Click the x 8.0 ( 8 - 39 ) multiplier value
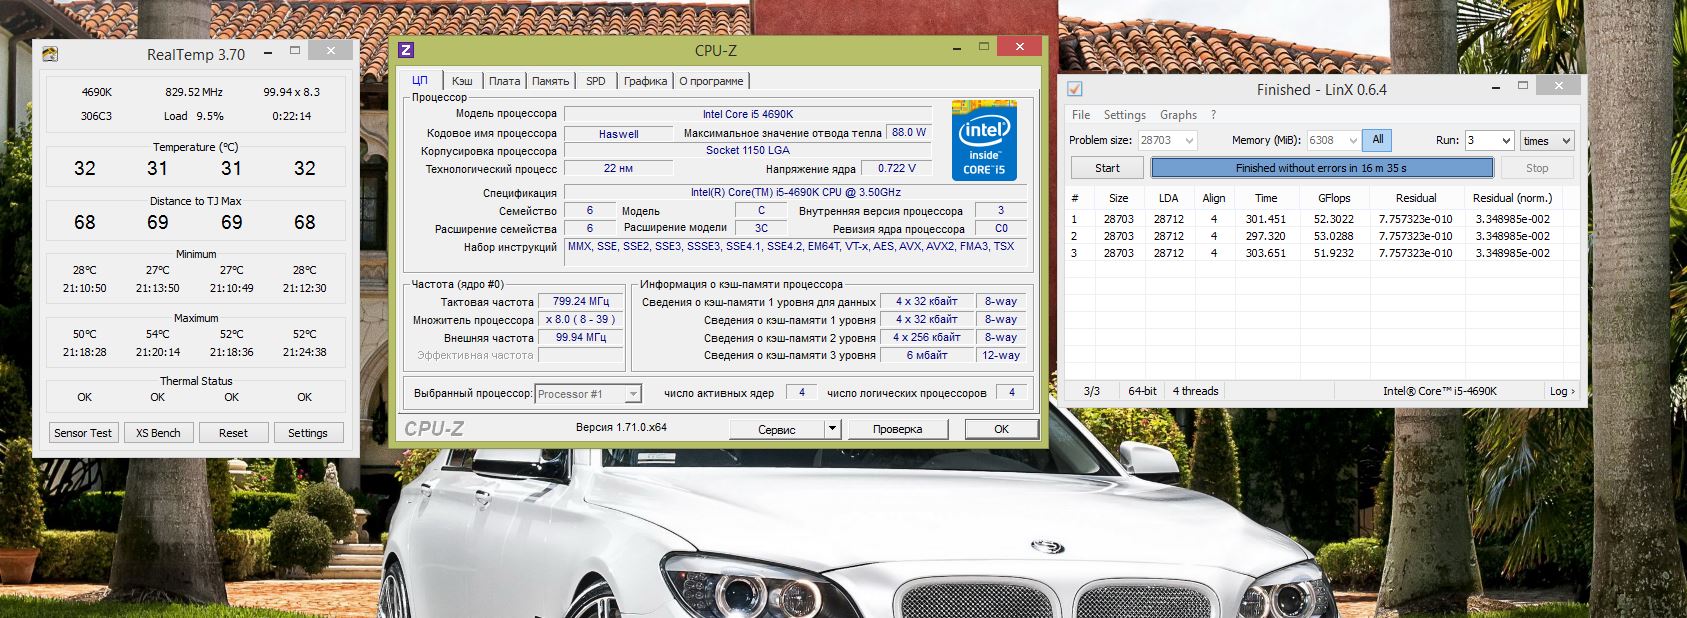Image resolution: width=1687 pixels, height=618 pixels. coord(582,320)
